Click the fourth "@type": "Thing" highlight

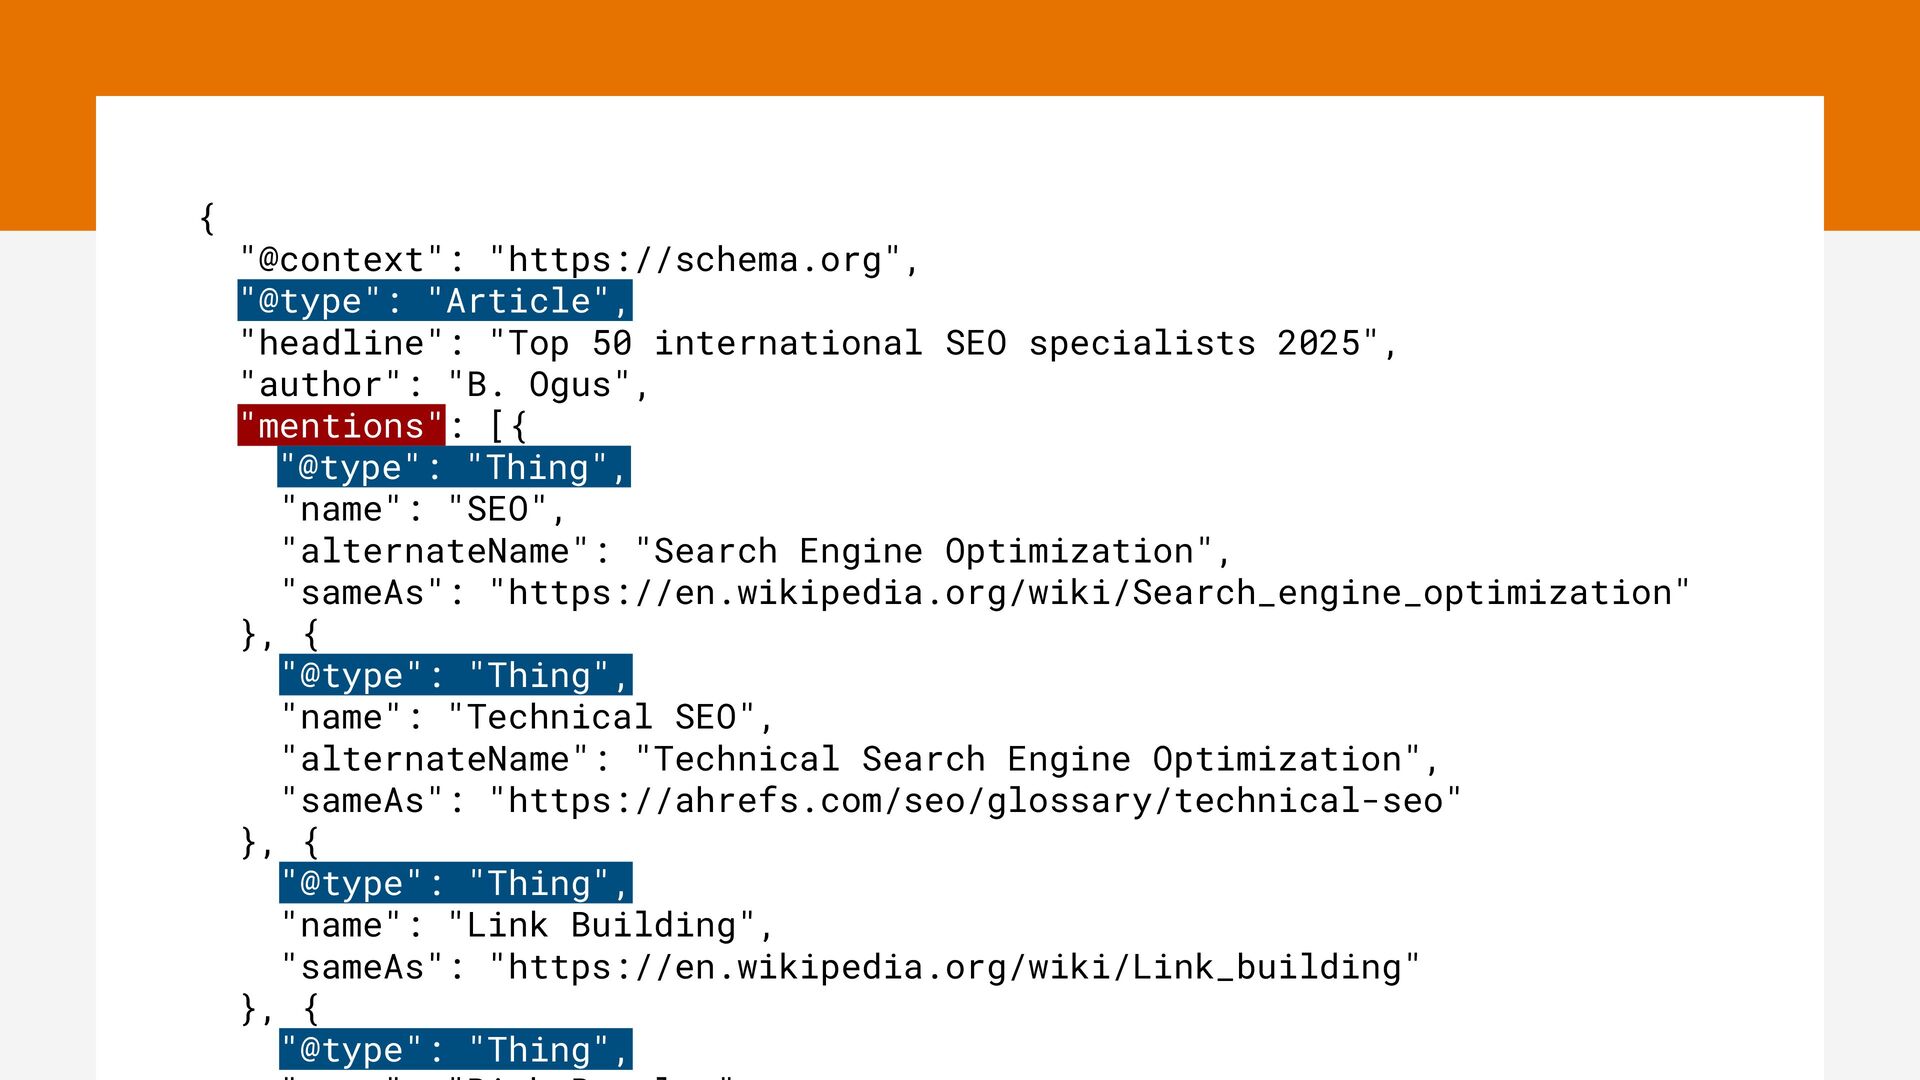pyautogui.click(x=455, y=1049)
